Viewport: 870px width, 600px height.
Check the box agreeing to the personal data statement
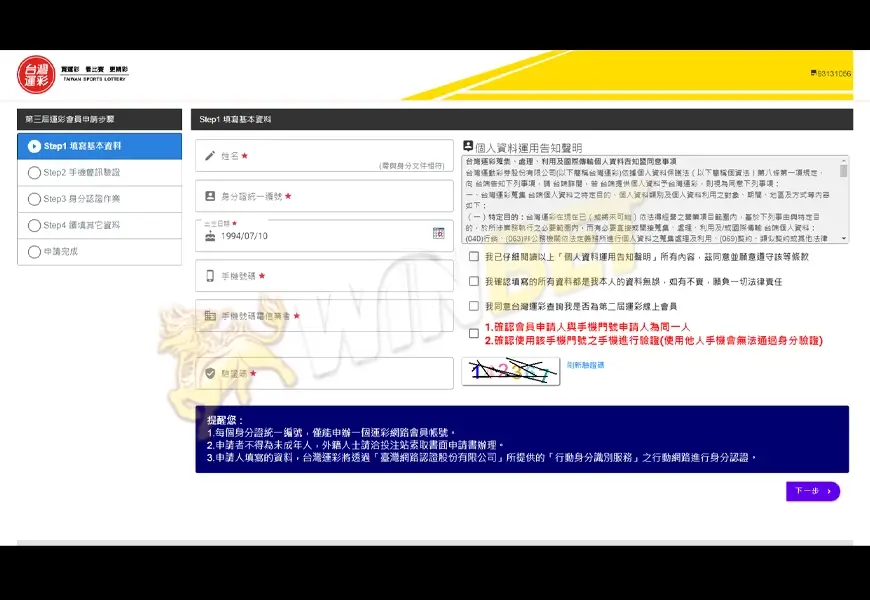pyautogui.click(x=474, y=257)
